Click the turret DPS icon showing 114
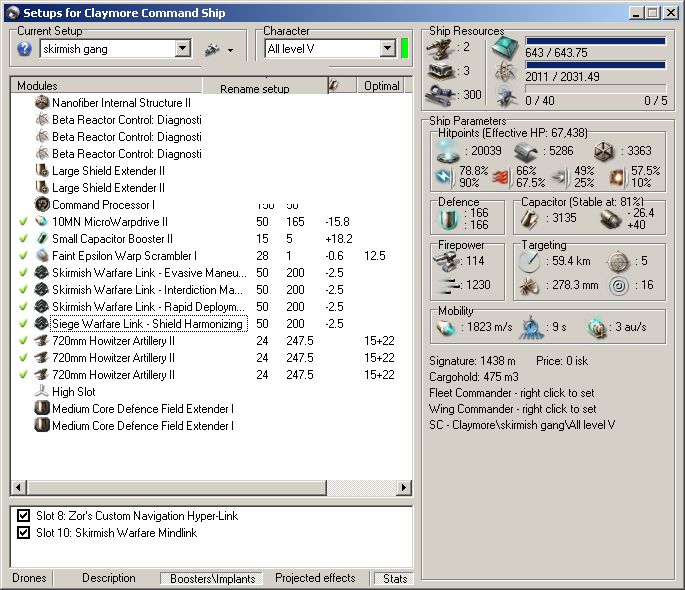Image resolution: width=685 pixels, height=590 pixels. 447,261
